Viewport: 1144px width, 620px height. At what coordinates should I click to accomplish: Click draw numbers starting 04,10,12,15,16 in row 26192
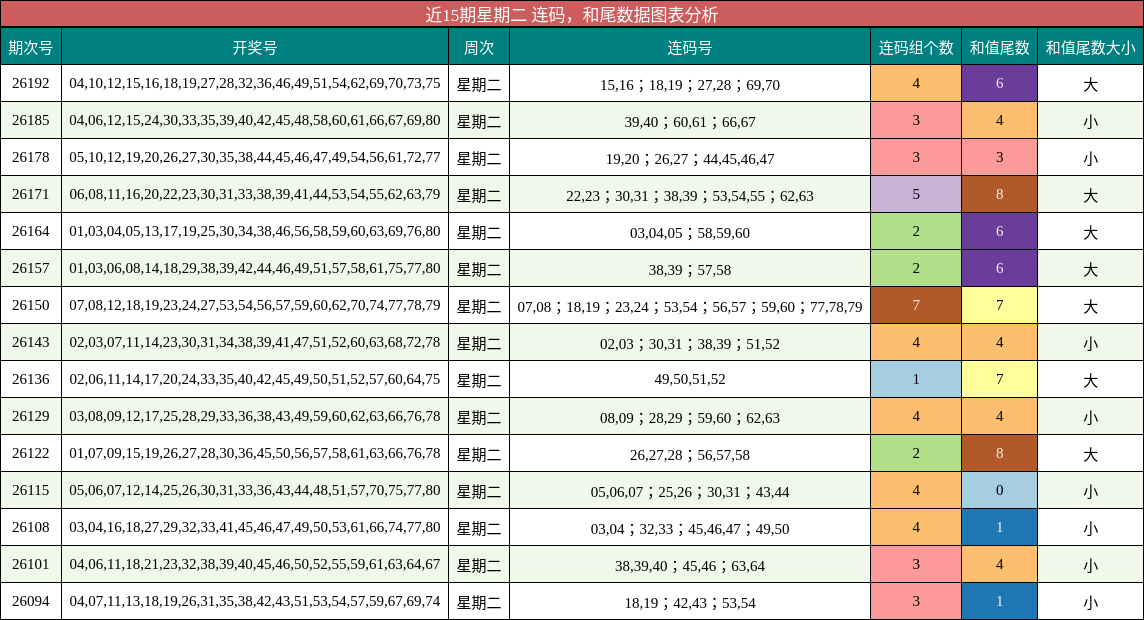[x=255, y=83]
